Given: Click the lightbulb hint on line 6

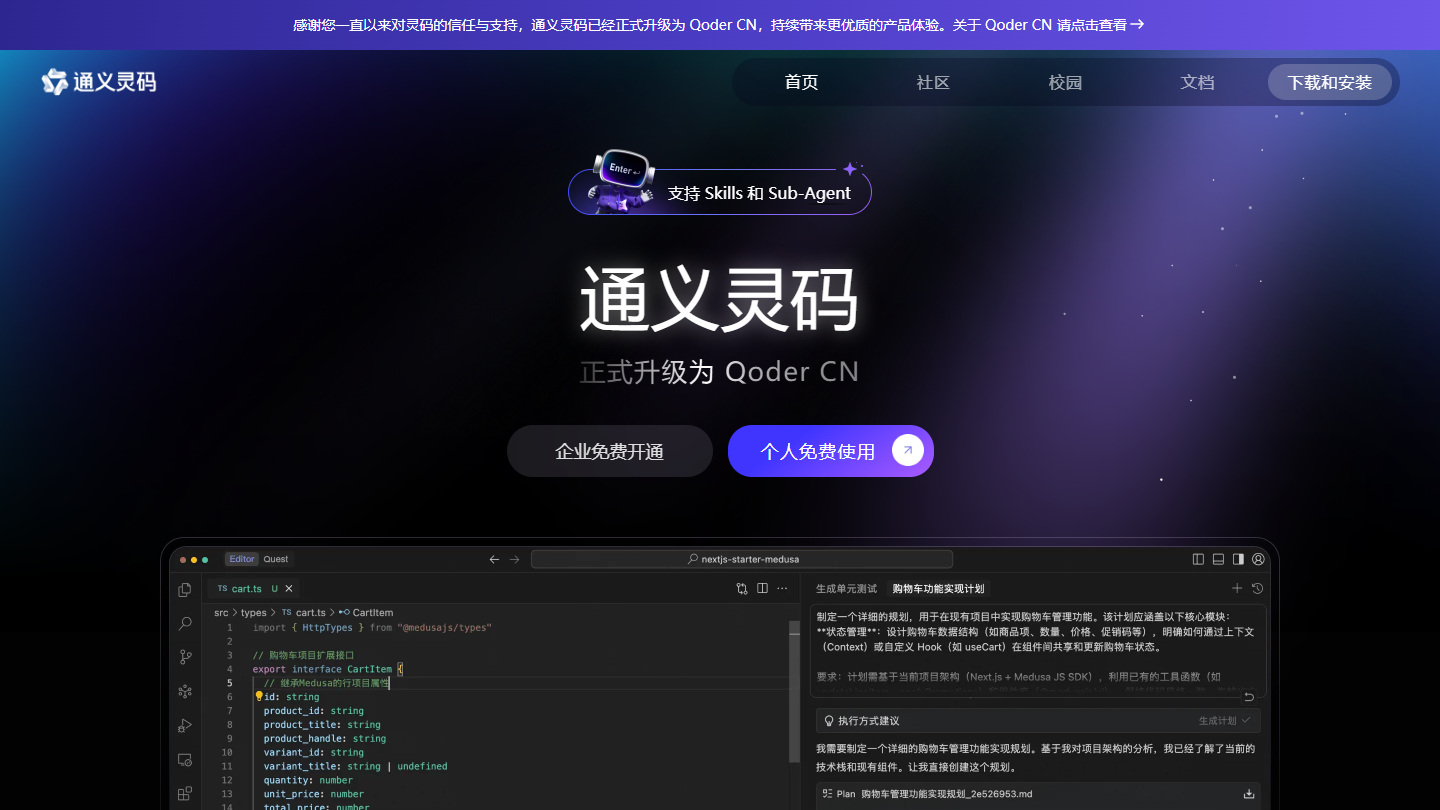Looking at the screenshot, I should coord(258,696).
